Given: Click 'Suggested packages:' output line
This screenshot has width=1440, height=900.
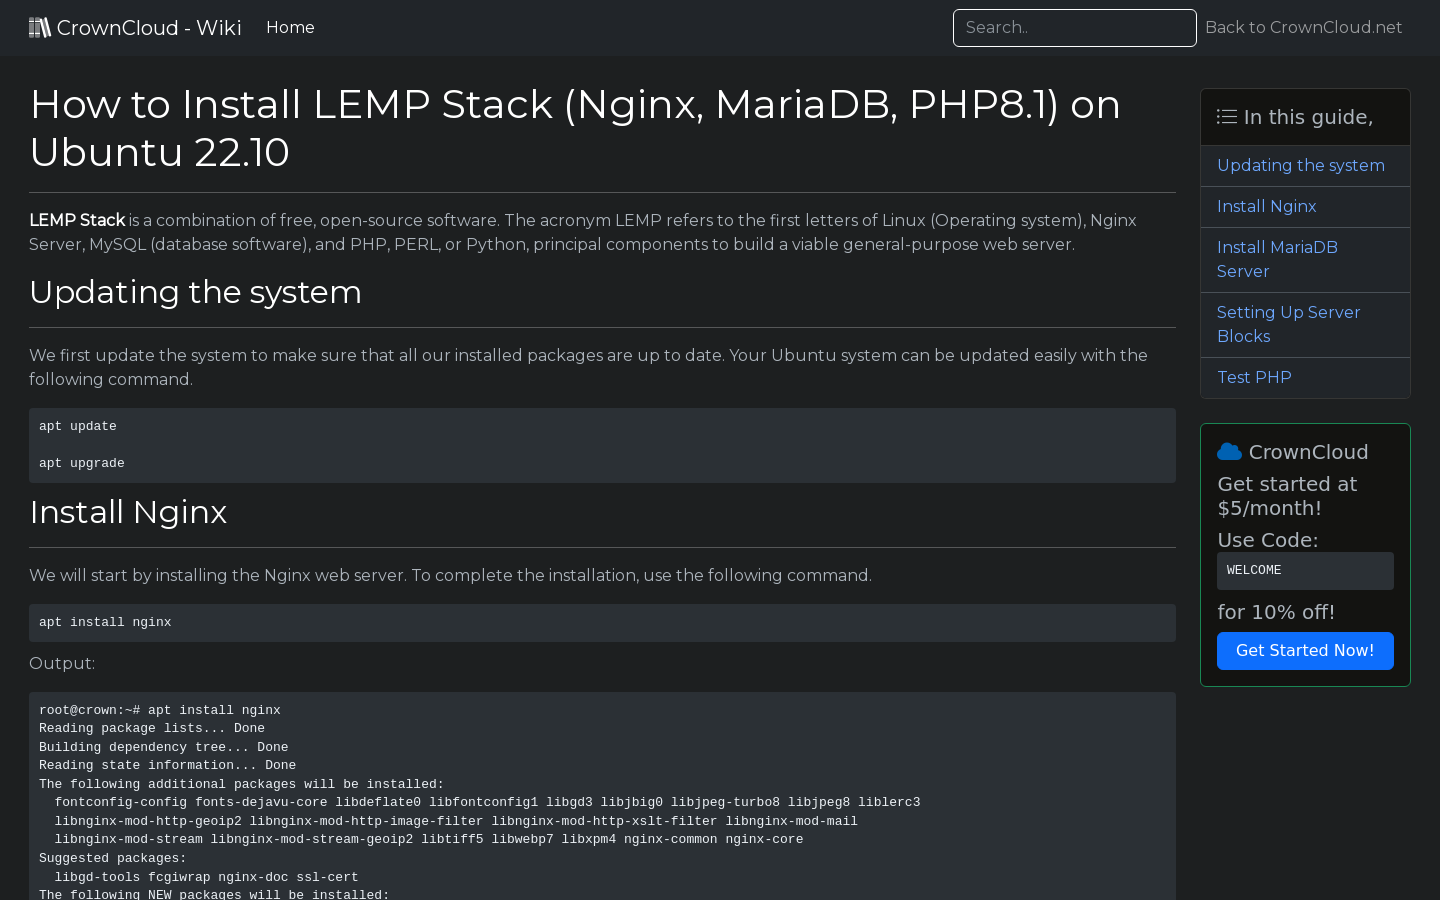Looking at the screenshot, I should coord(113,858).
